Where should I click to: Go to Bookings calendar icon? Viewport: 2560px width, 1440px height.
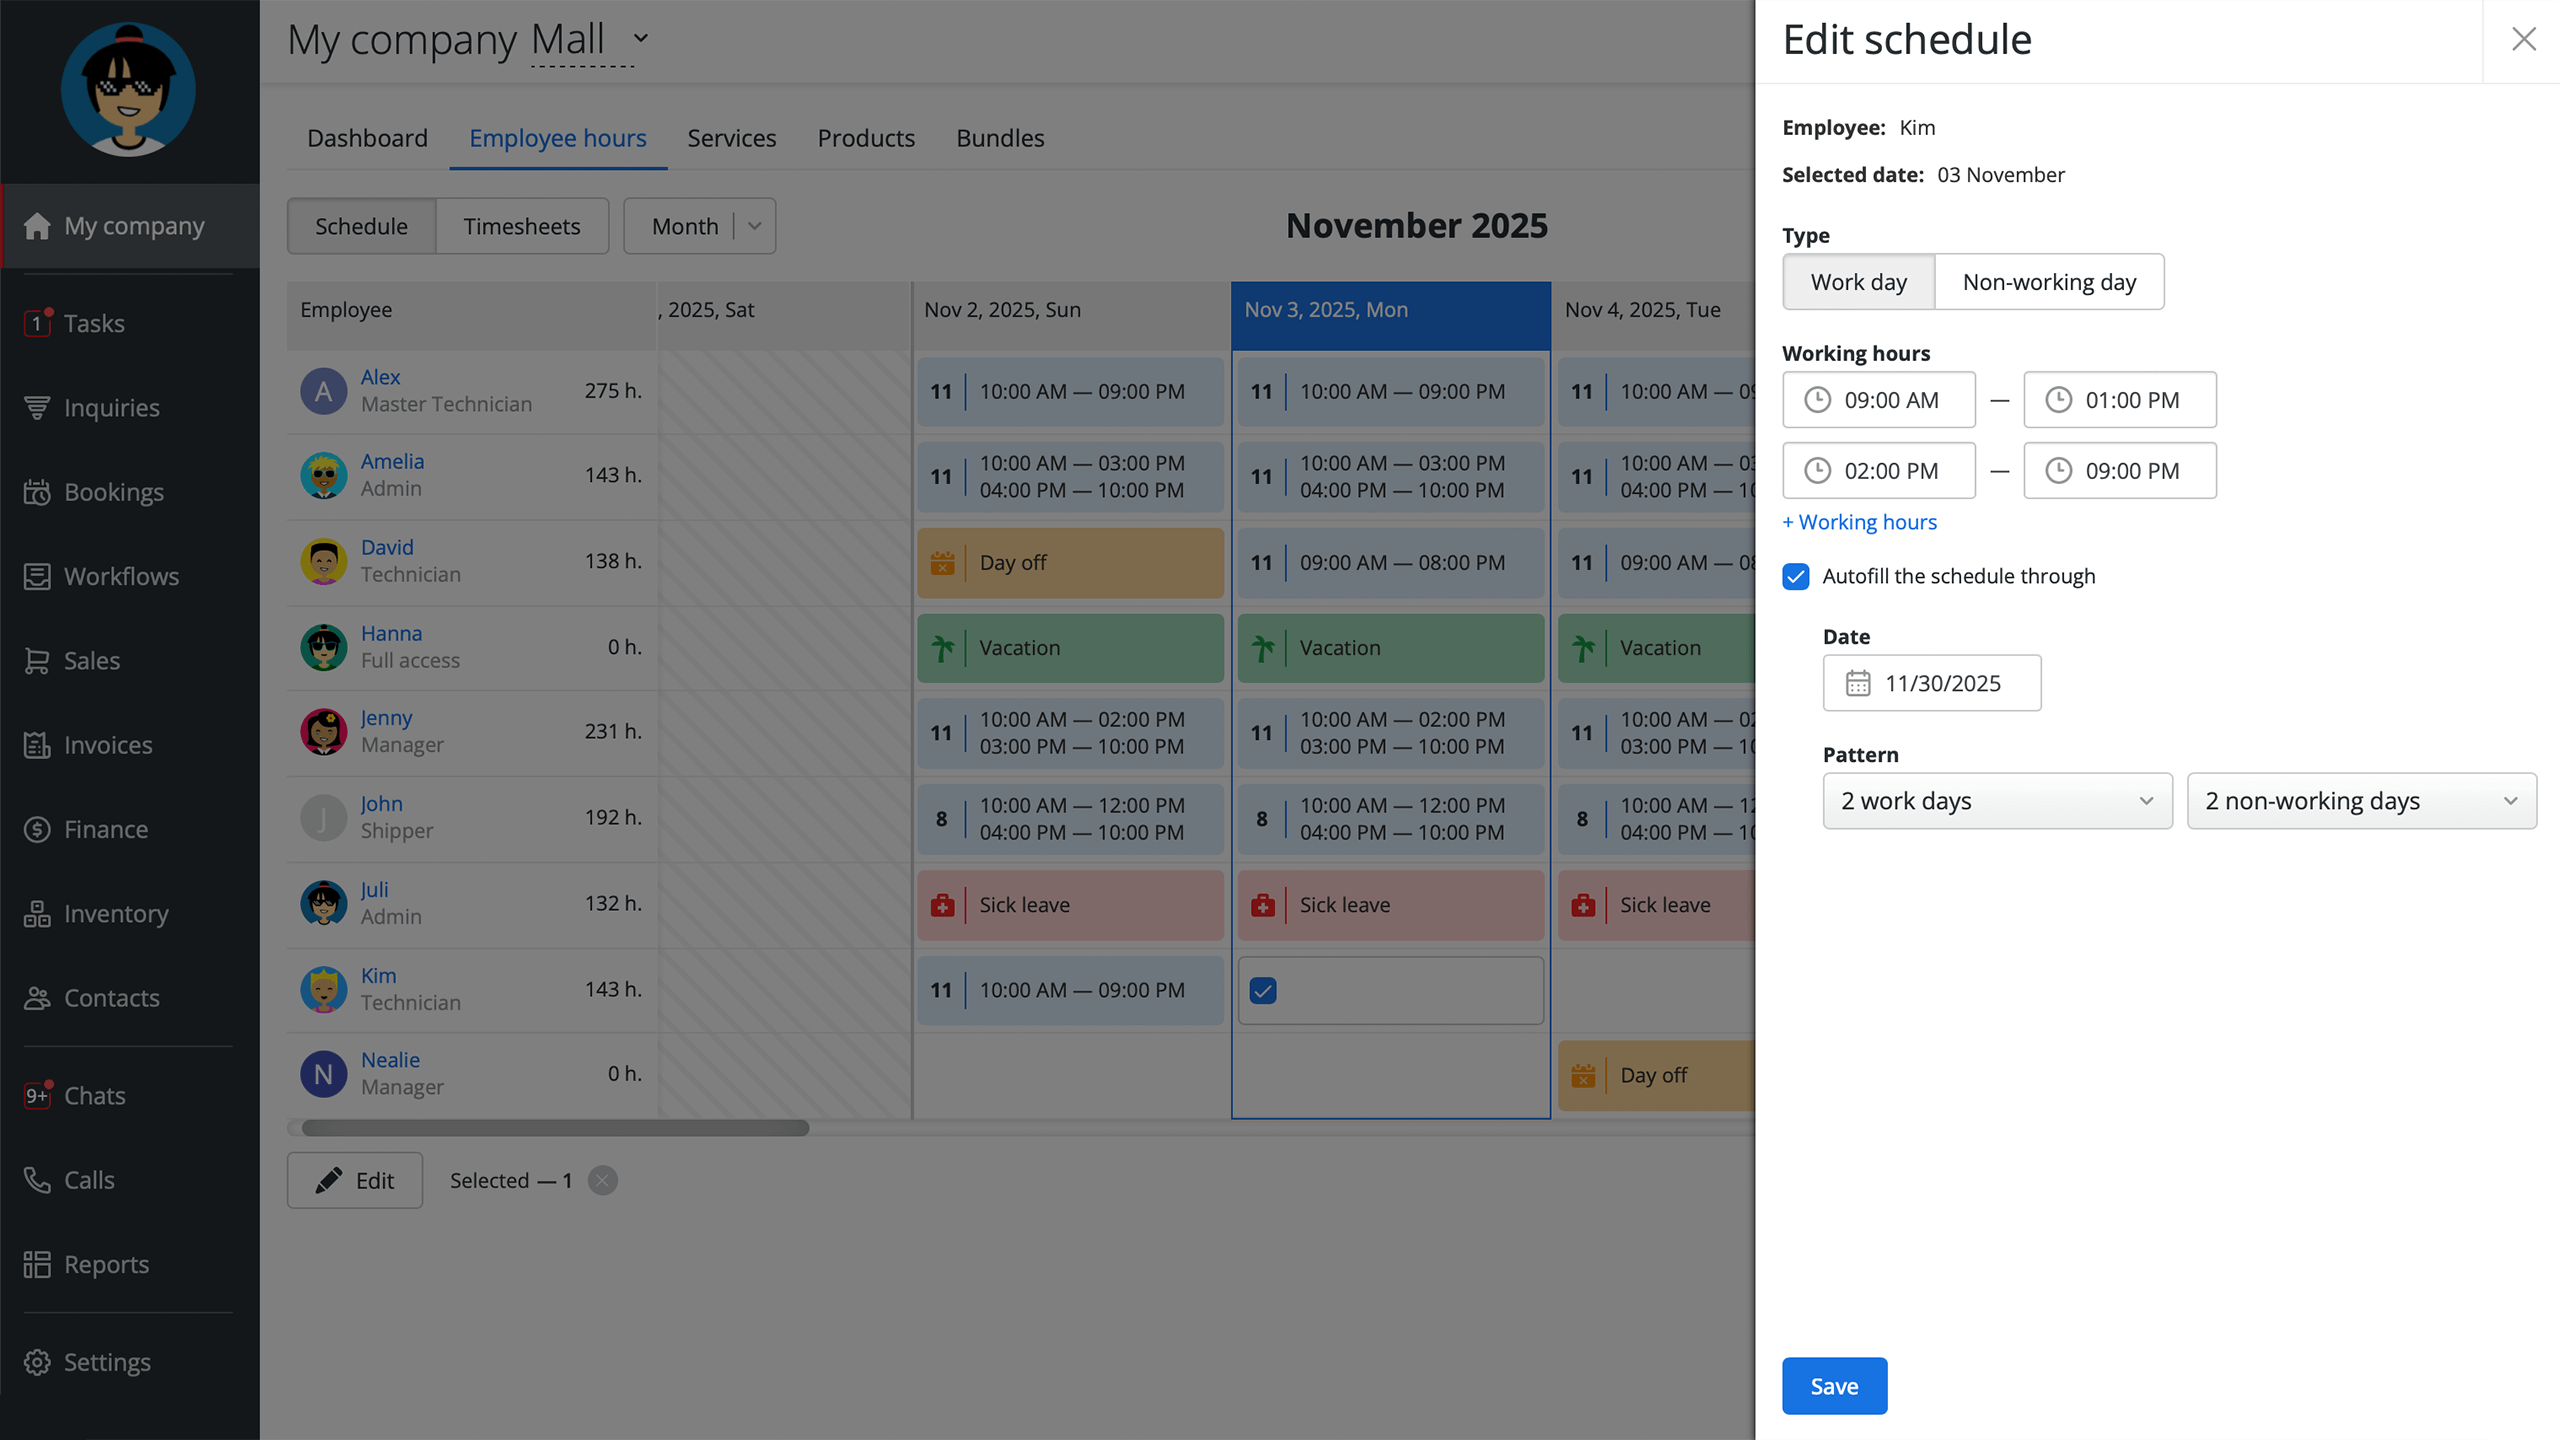pos(37,492)
